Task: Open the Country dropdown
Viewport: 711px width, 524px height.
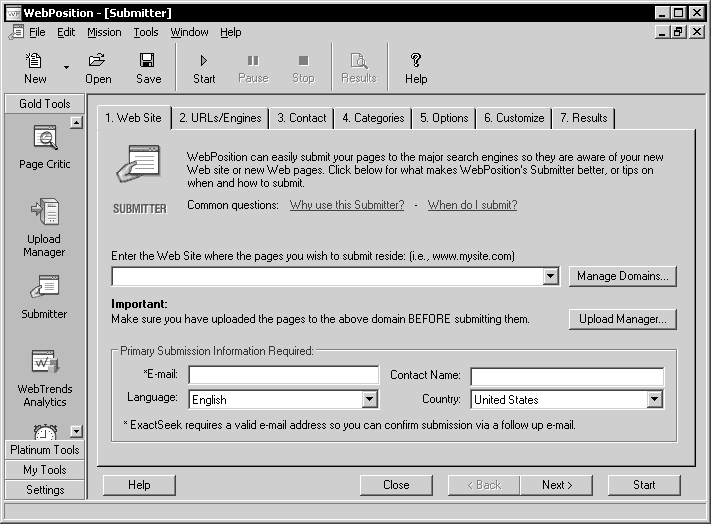Action: 654,399
